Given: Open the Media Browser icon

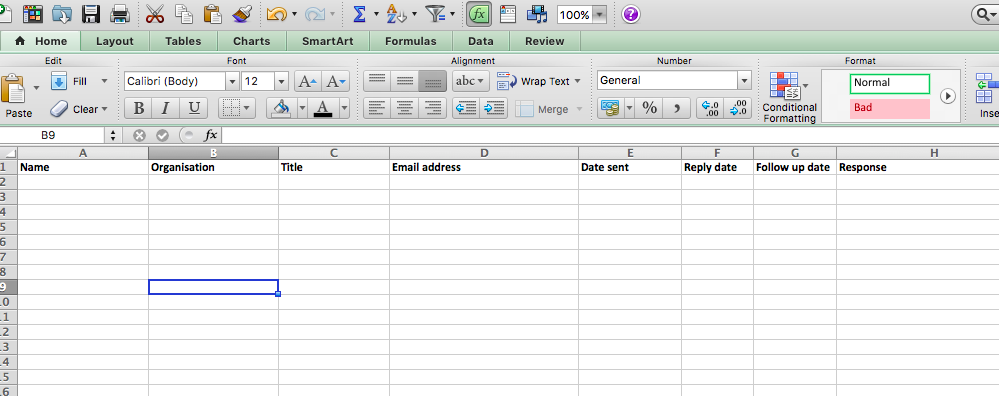Looking at the screenshot, I should coord(537,14).
